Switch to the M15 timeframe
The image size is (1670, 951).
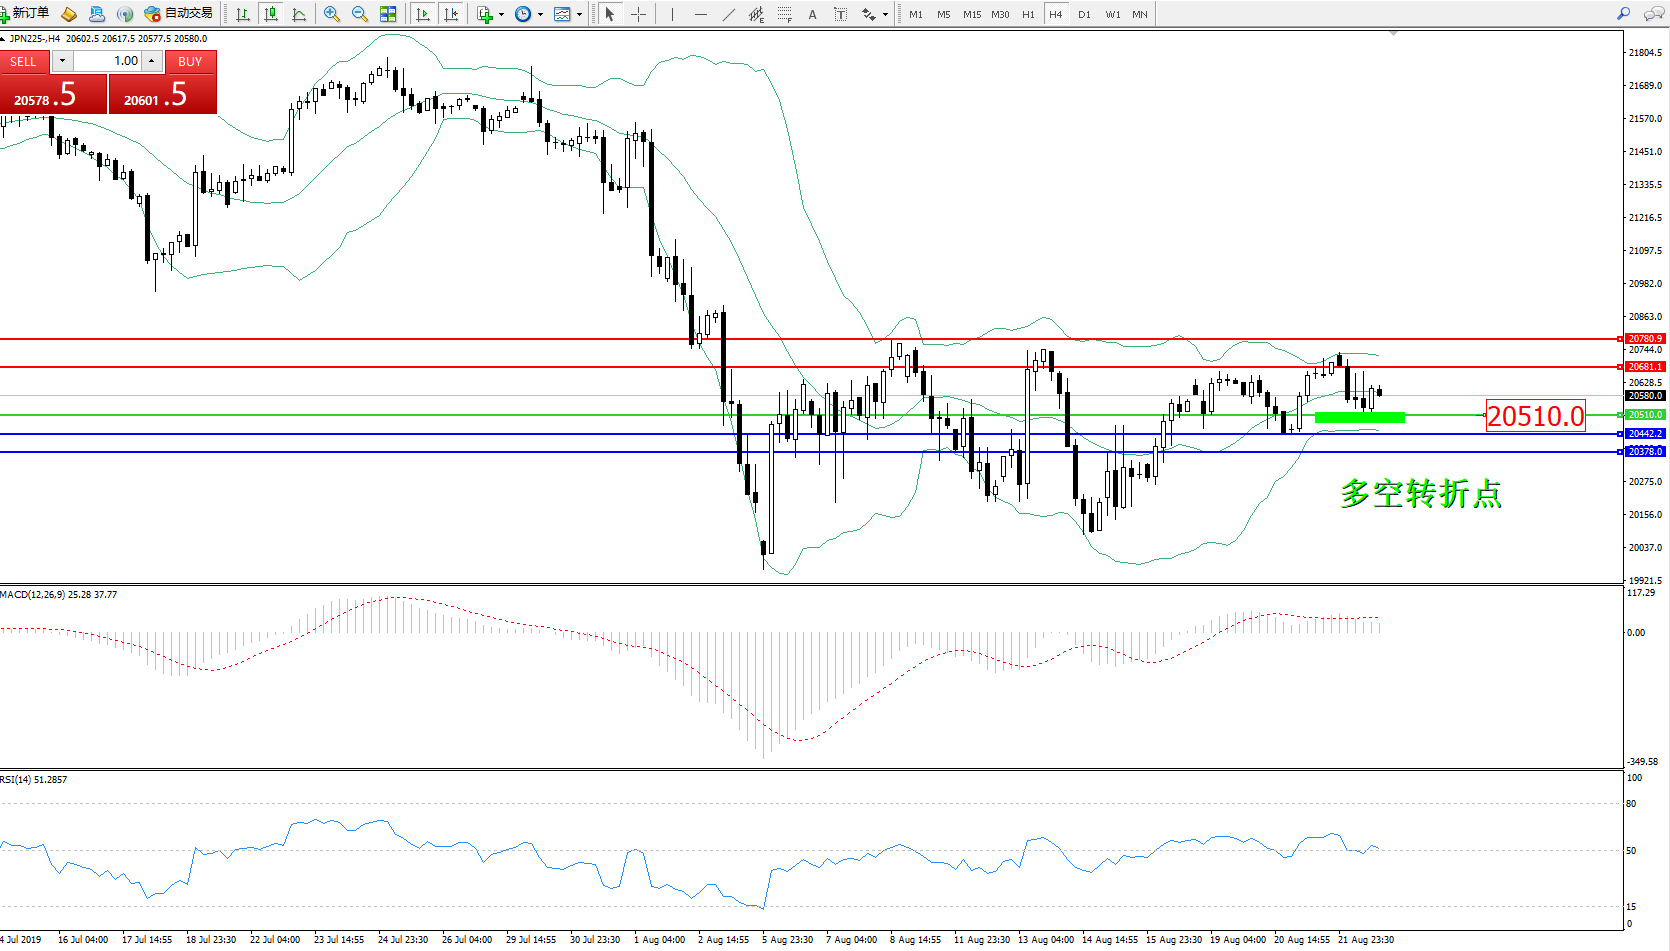[971, 14]
